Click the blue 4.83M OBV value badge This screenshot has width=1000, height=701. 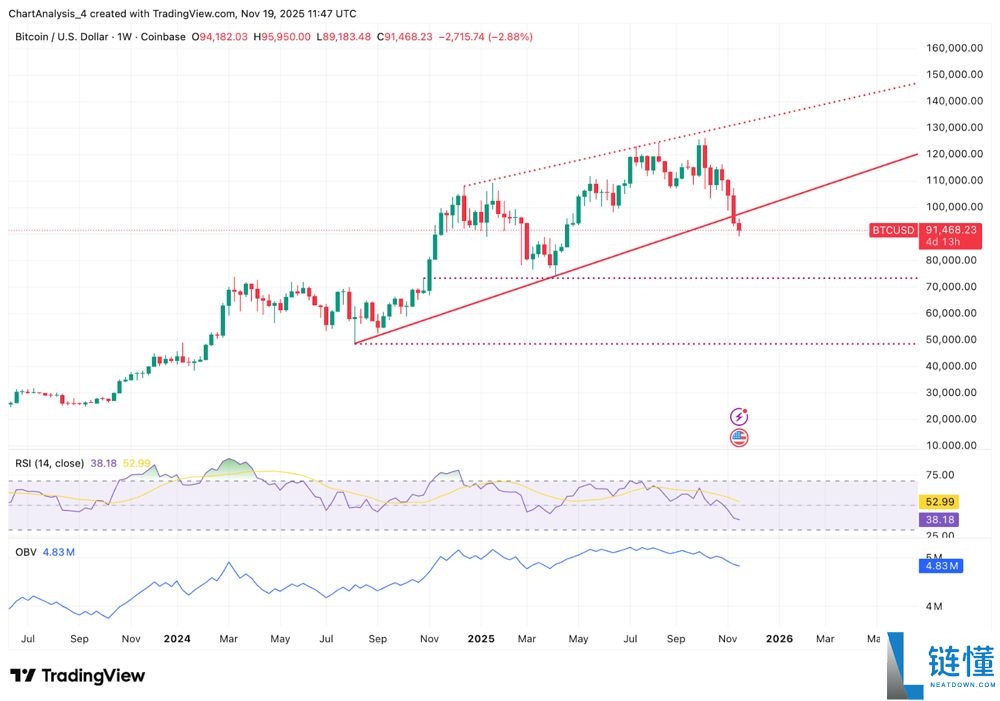click(943, 566)
